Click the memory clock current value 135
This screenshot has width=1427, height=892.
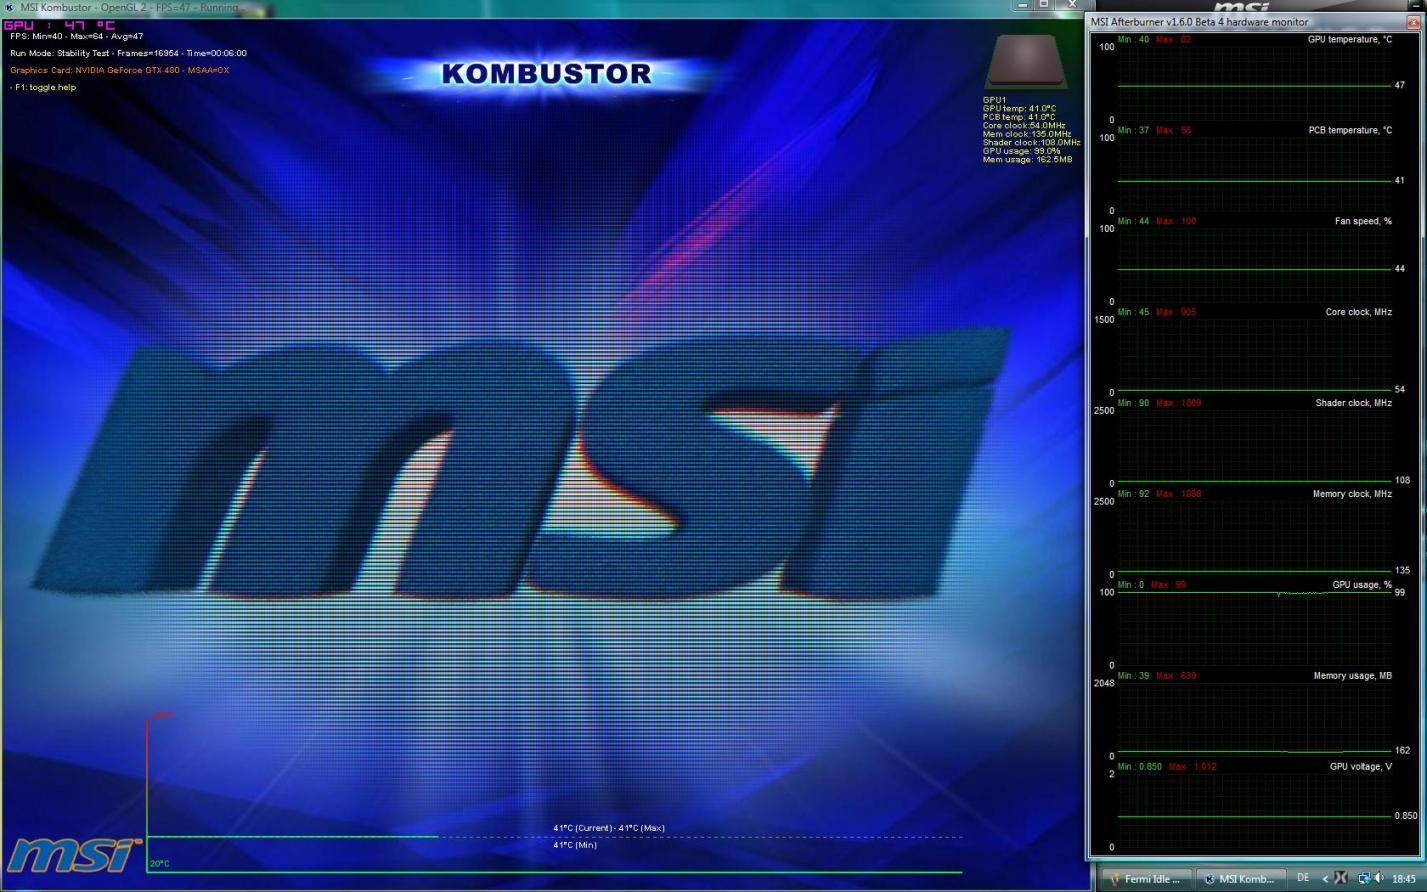click(1402, 571)
